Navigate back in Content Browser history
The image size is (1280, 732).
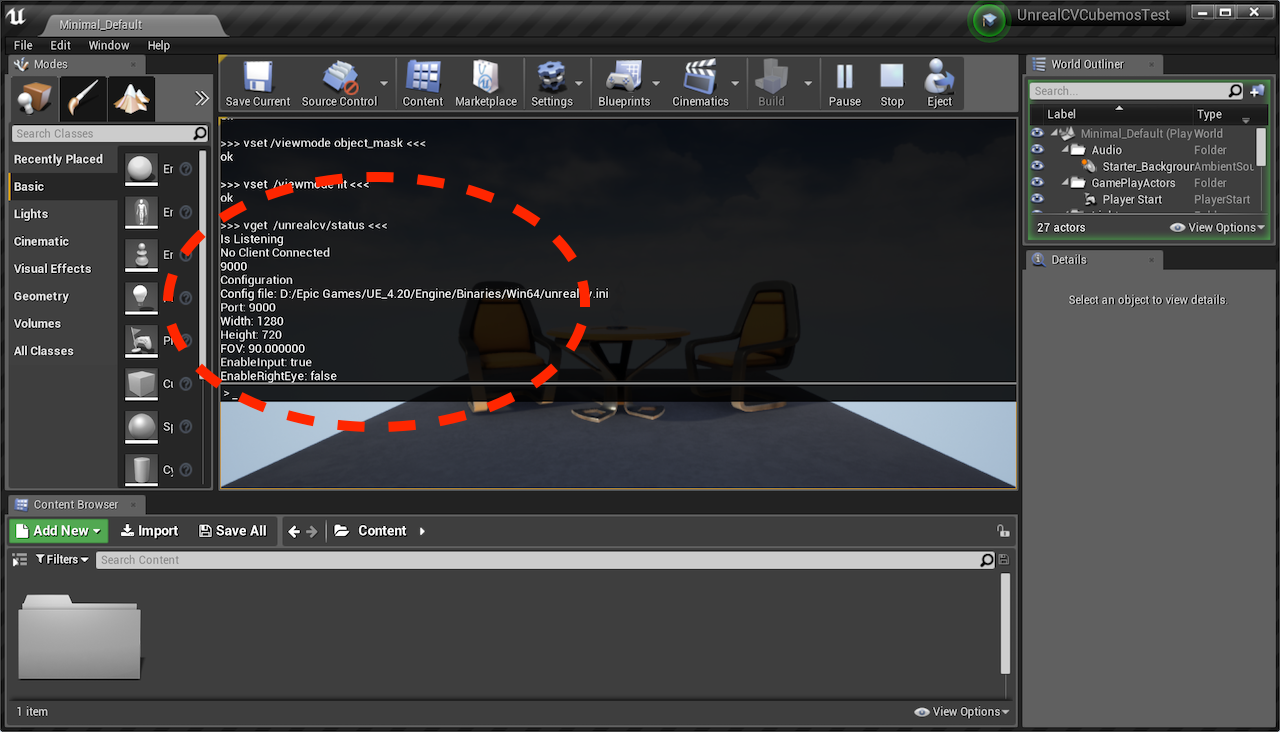point(294,531)
